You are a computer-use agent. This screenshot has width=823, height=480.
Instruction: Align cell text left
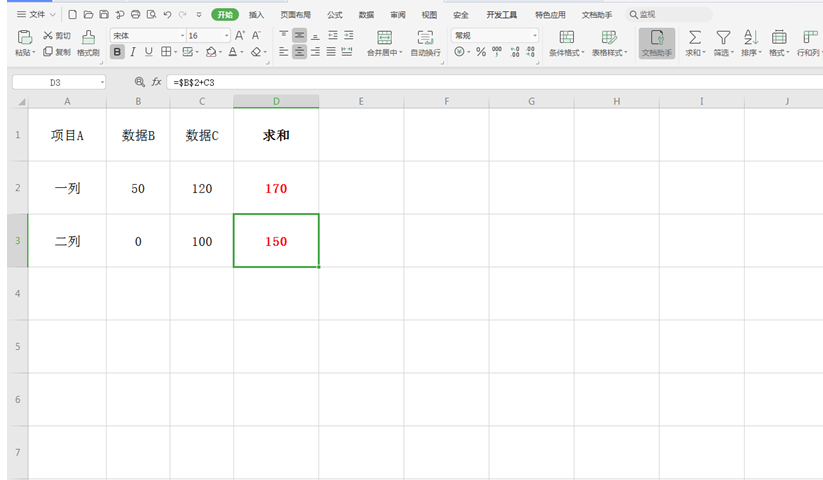(x=283, y=51)
